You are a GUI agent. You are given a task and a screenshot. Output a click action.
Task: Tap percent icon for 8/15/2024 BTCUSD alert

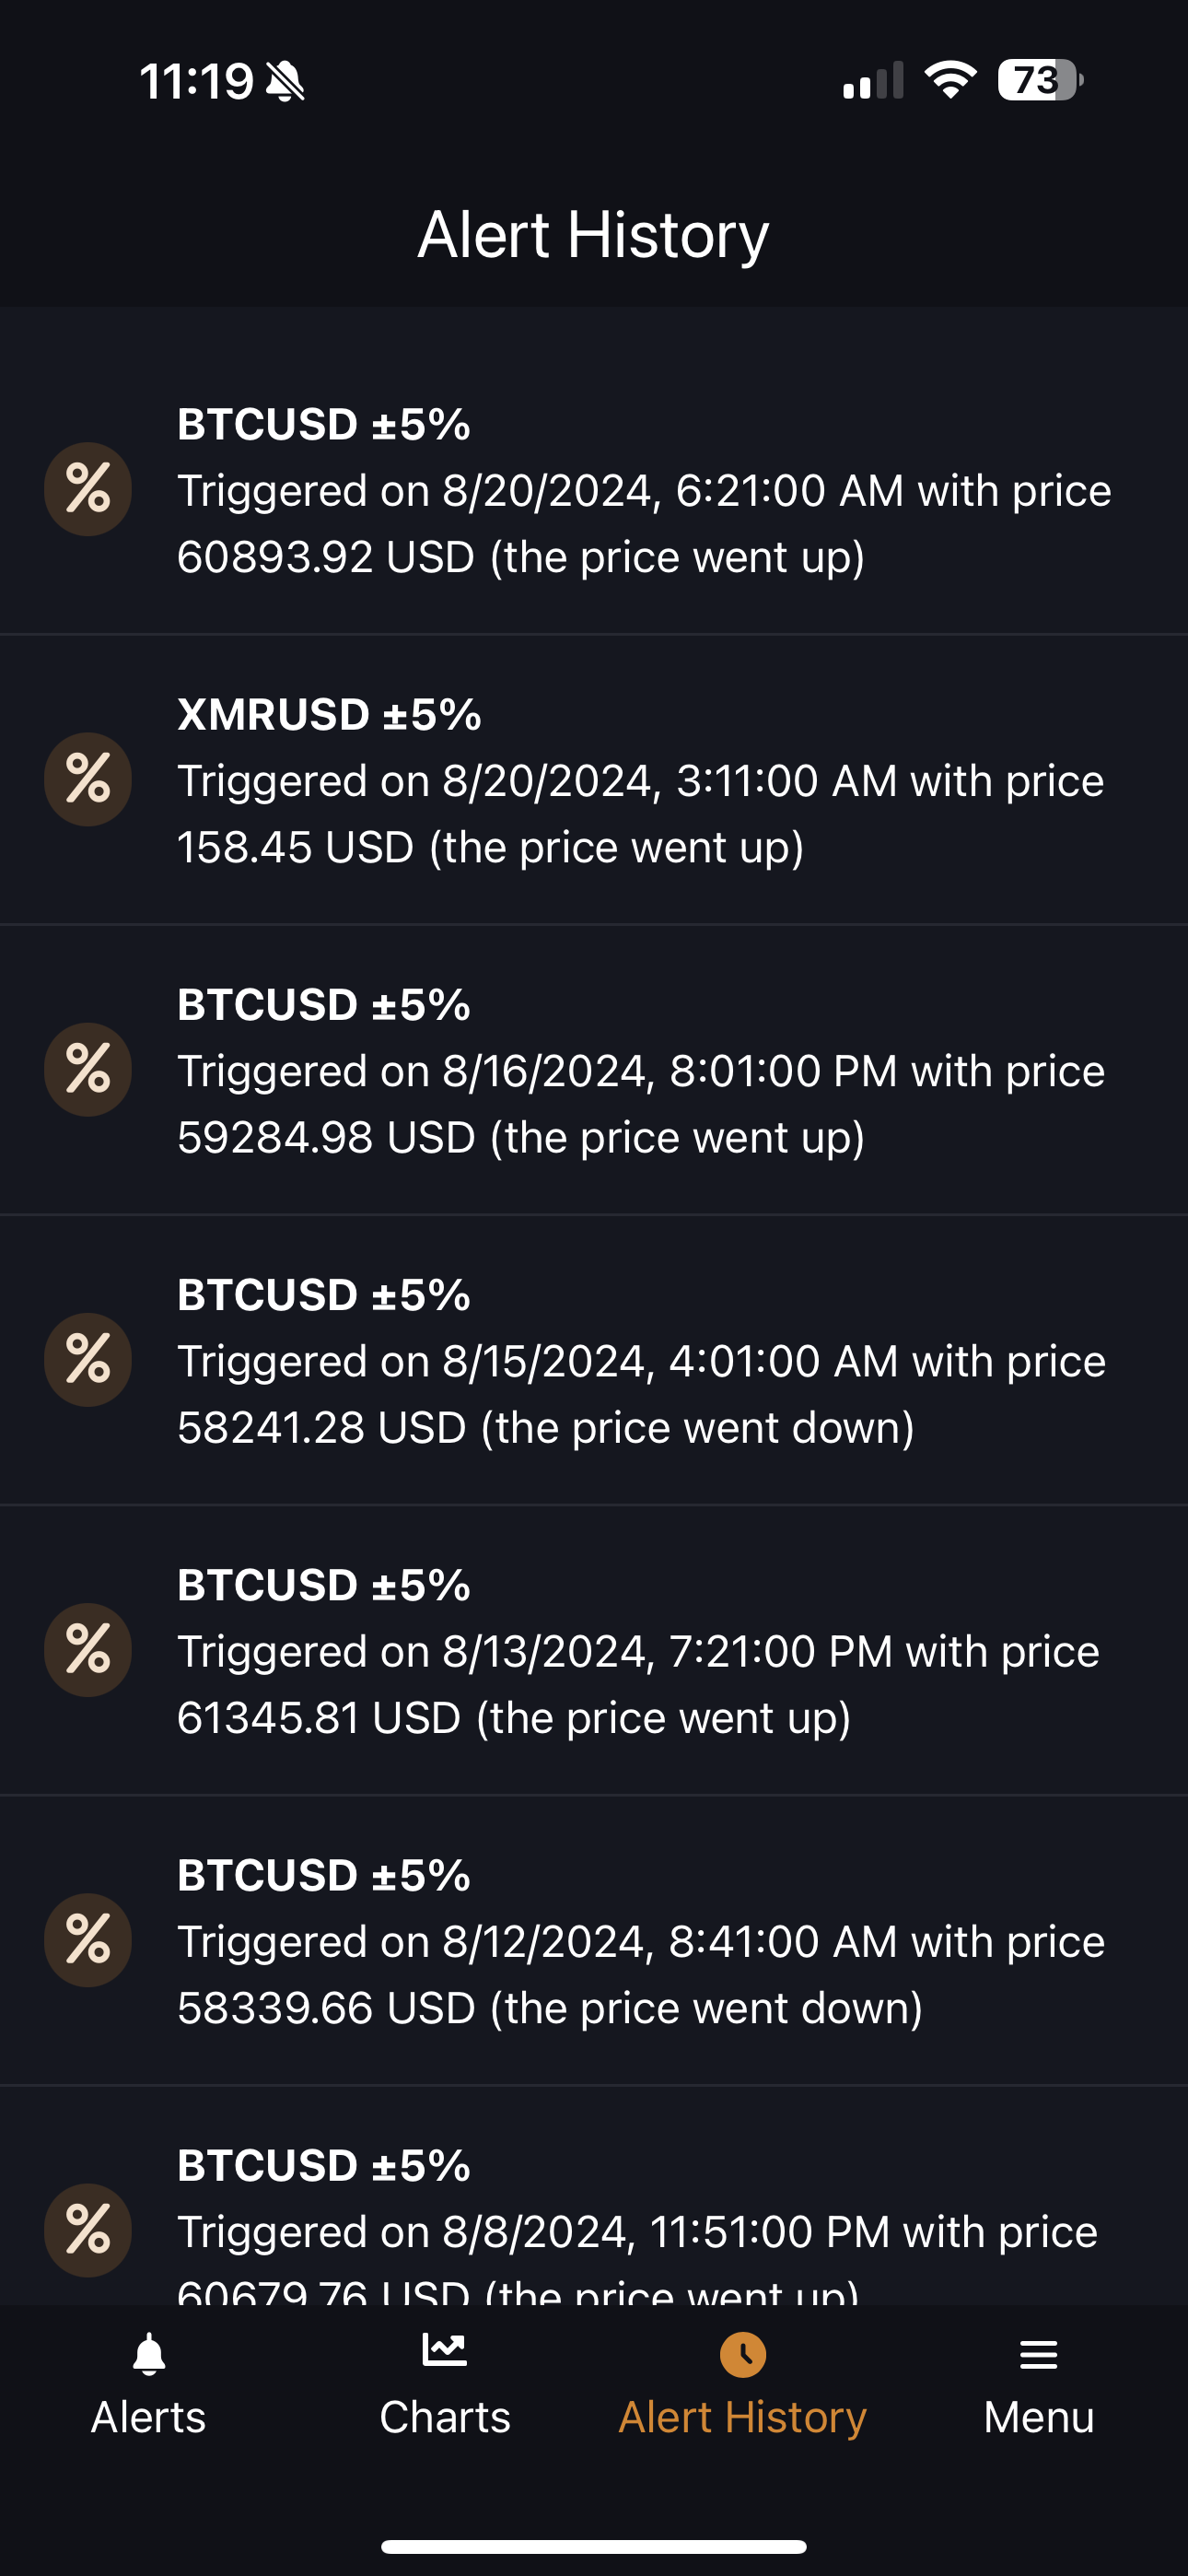tap(88, 1359)
